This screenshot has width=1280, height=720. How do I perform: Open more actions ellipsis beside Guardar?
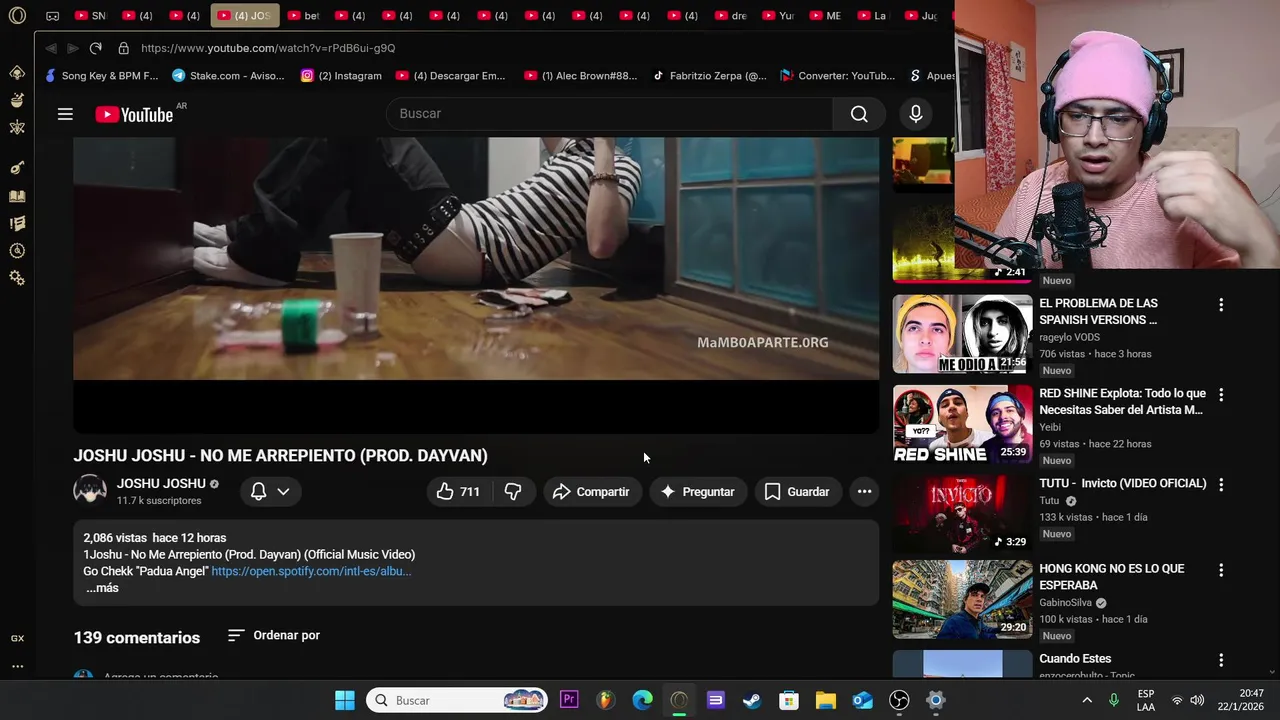(864, 491)
